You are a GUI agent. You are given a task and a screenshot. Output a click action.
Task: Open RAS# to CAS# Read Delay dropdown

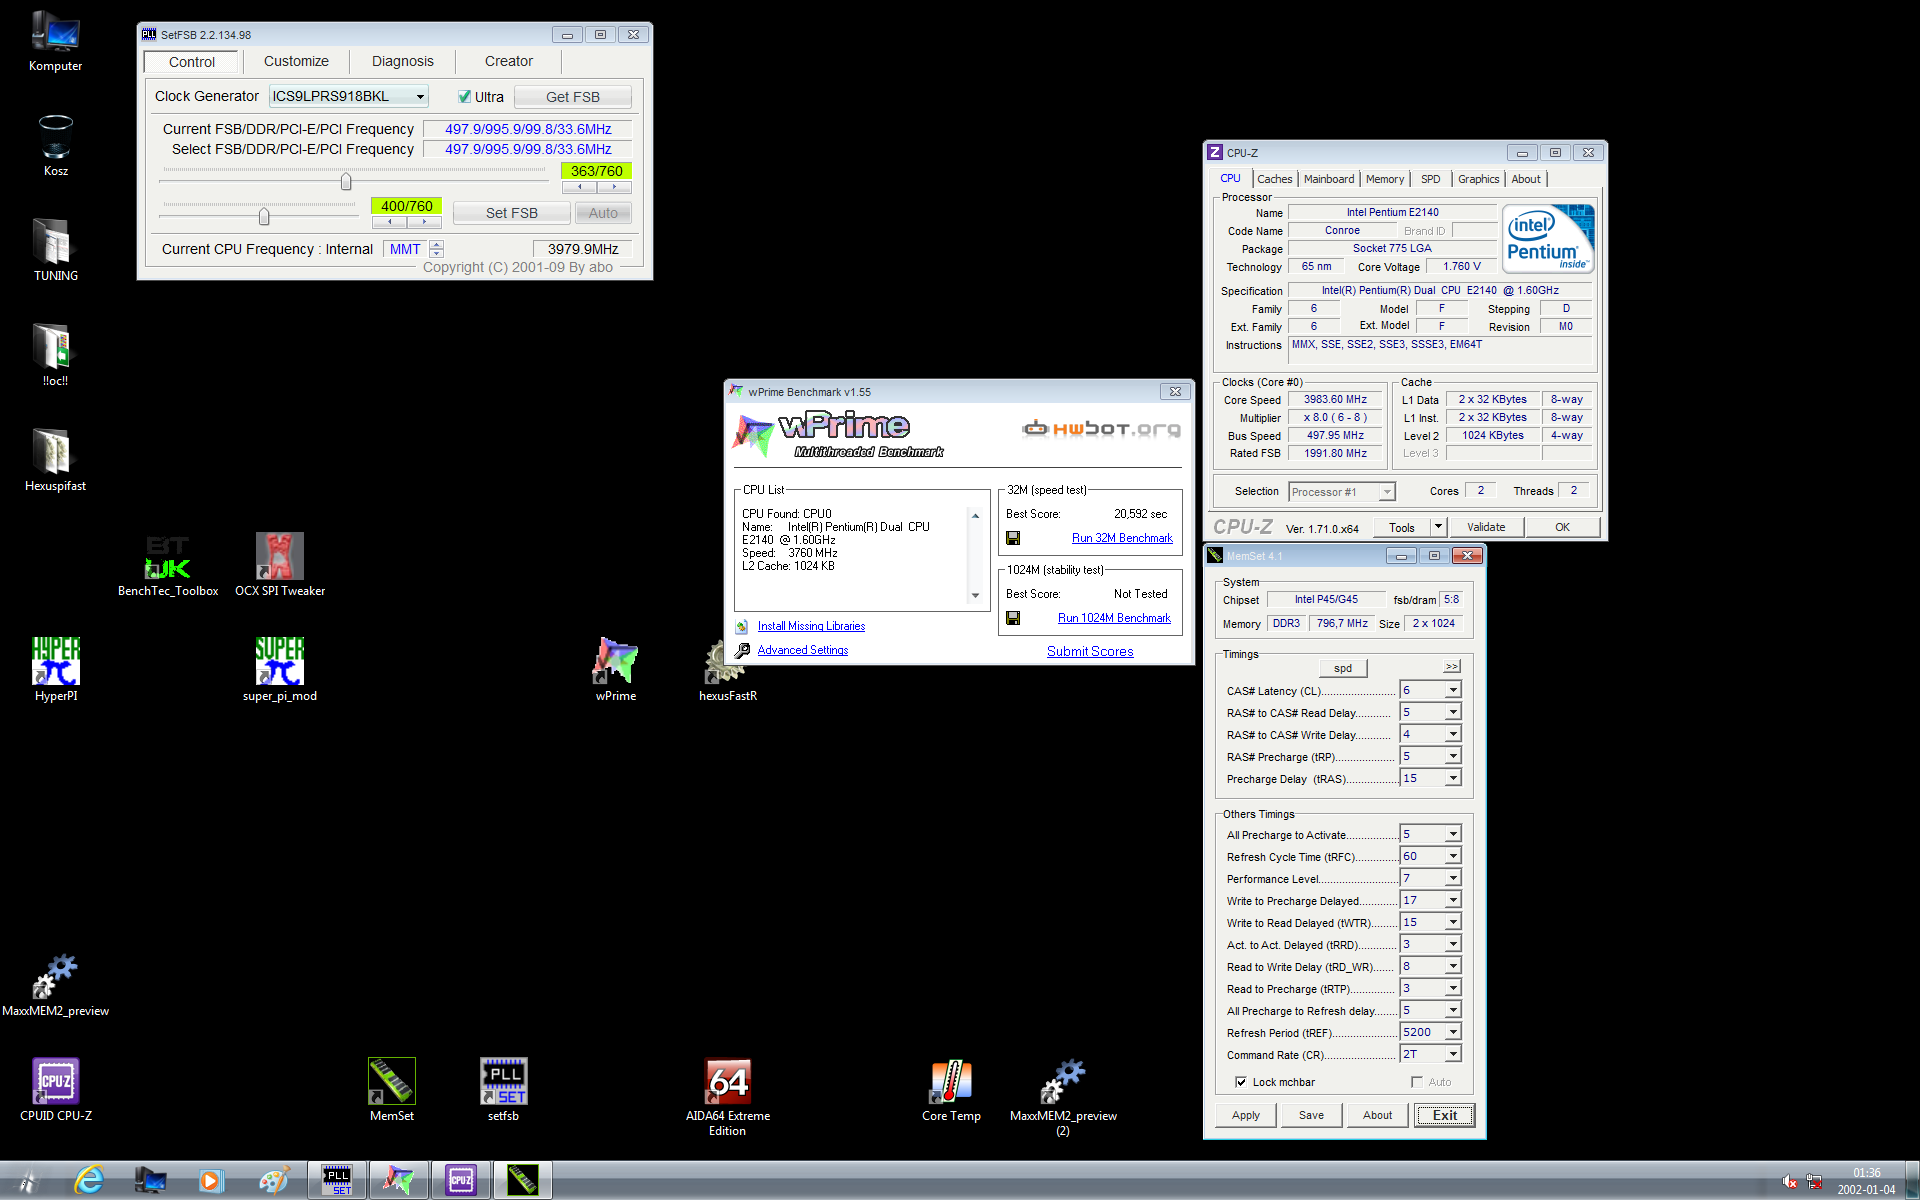[x=1453, y=712]
